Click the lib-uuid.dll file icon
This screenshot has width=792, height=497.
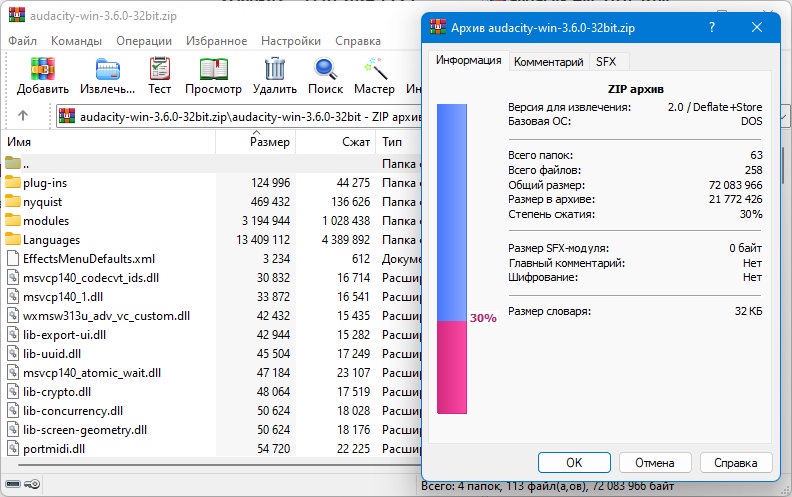(13, 354)
